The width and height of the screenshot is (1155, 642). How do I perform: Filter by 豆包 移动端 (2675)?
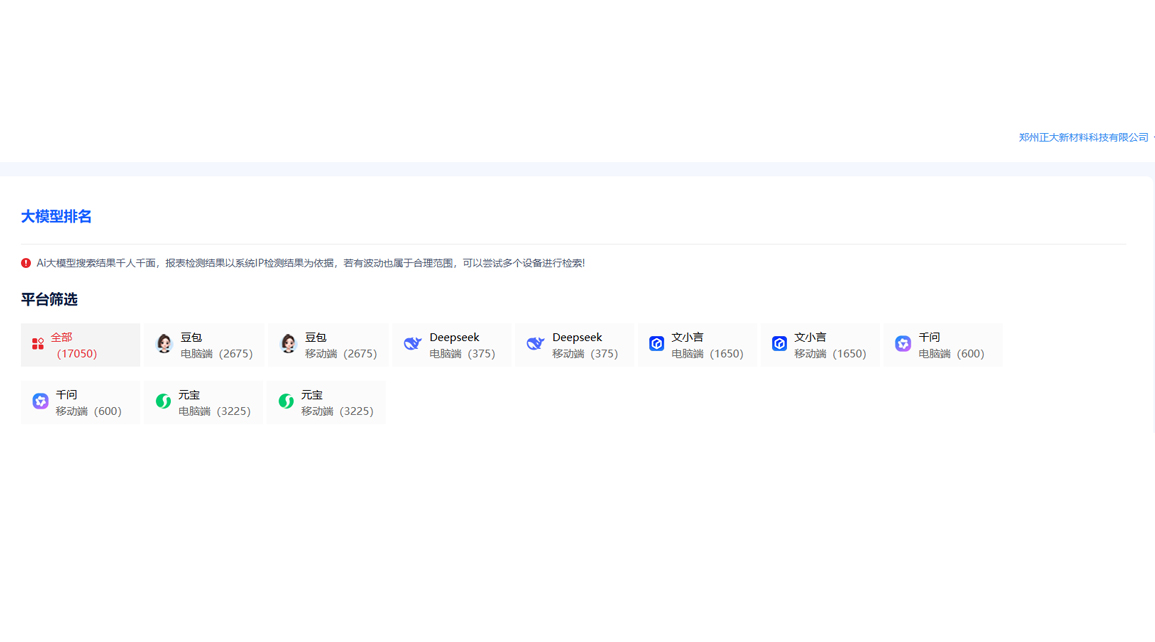click(340, 345)
